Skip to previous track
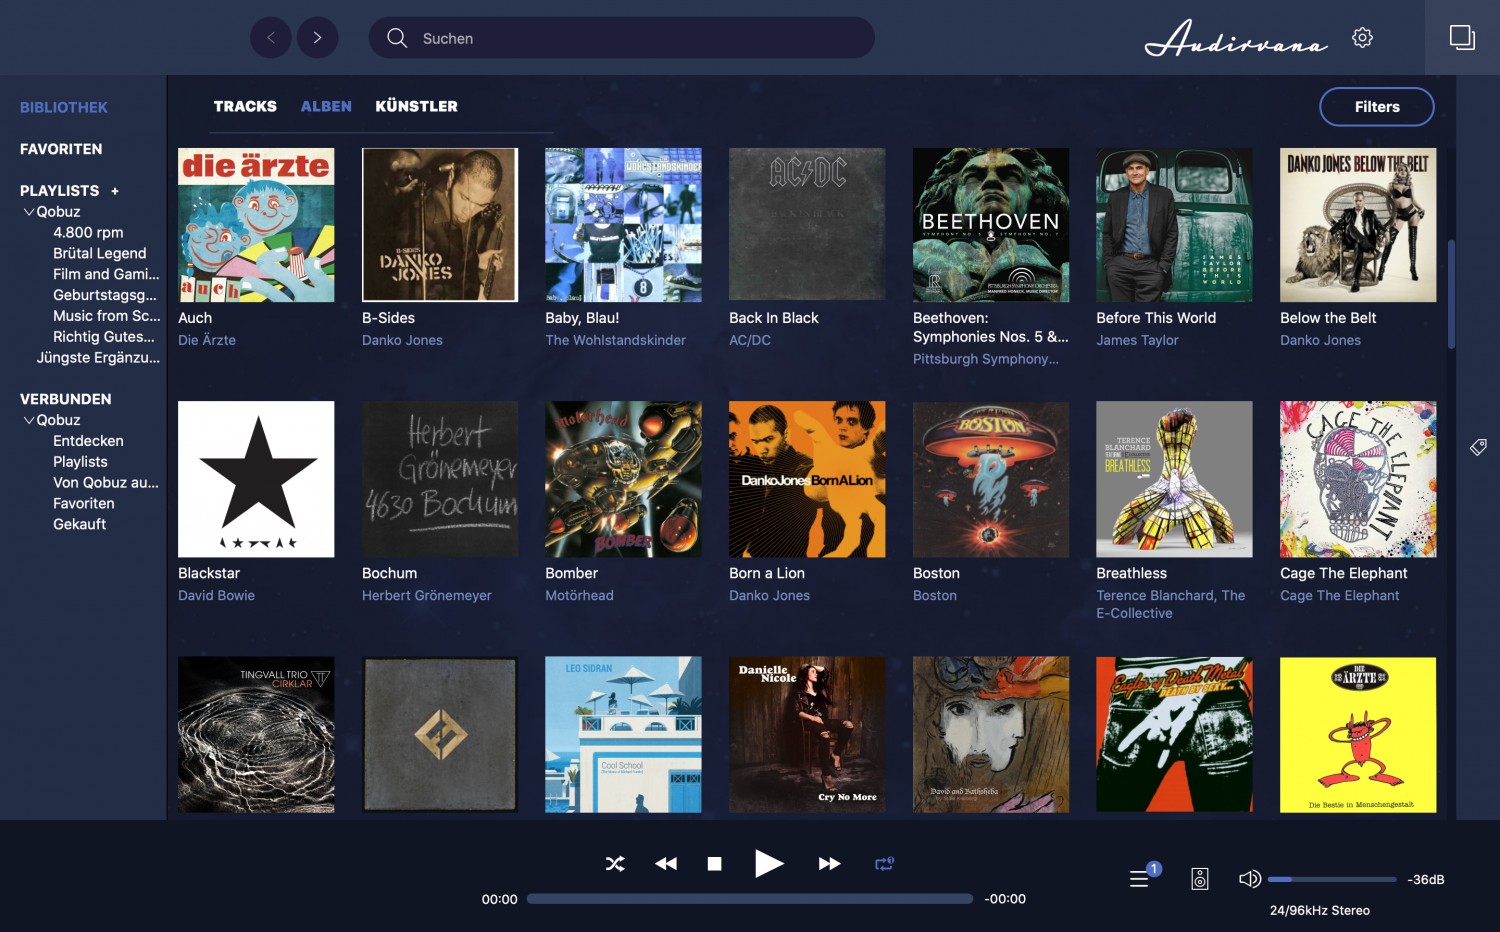The height and width of the screenshot is (932, 1500). (666, 863)
